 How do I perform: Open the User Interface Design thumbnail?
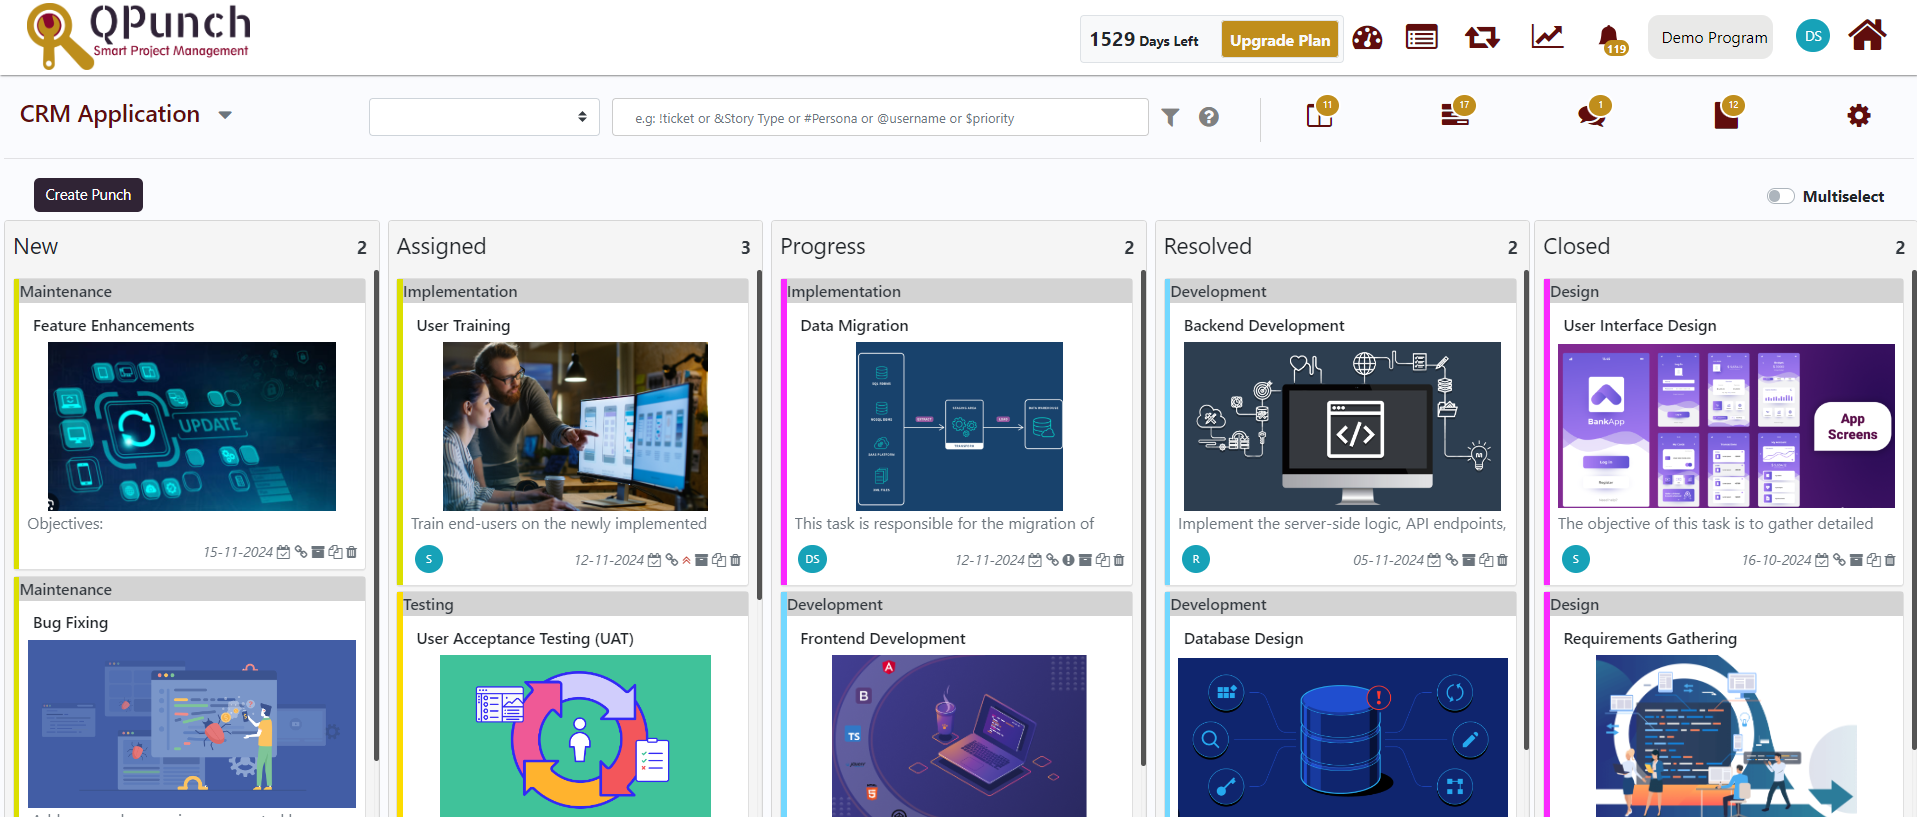tap(1726, 426)
